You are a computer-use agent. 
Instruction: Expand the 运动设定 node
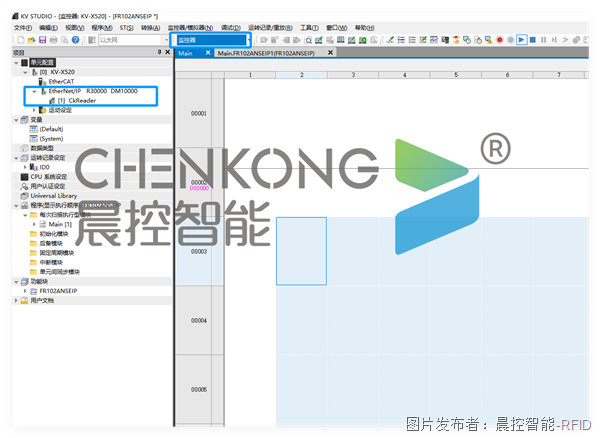point(34,110)
